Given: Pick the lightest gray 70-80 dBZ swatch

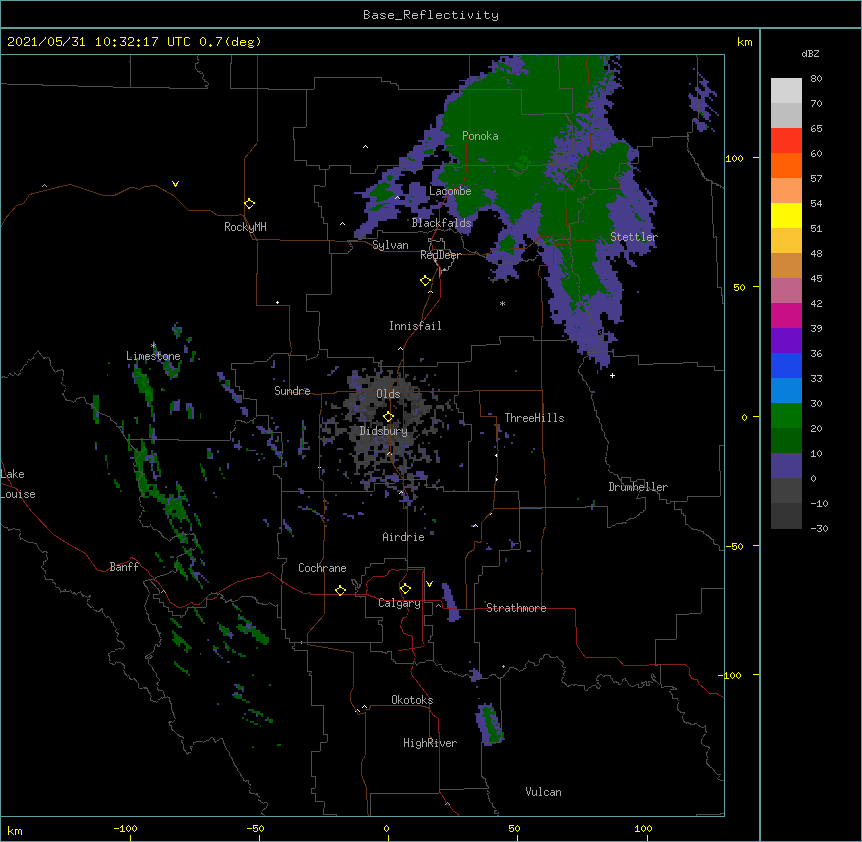Looking at the screenshot, I should coord(786,91).
